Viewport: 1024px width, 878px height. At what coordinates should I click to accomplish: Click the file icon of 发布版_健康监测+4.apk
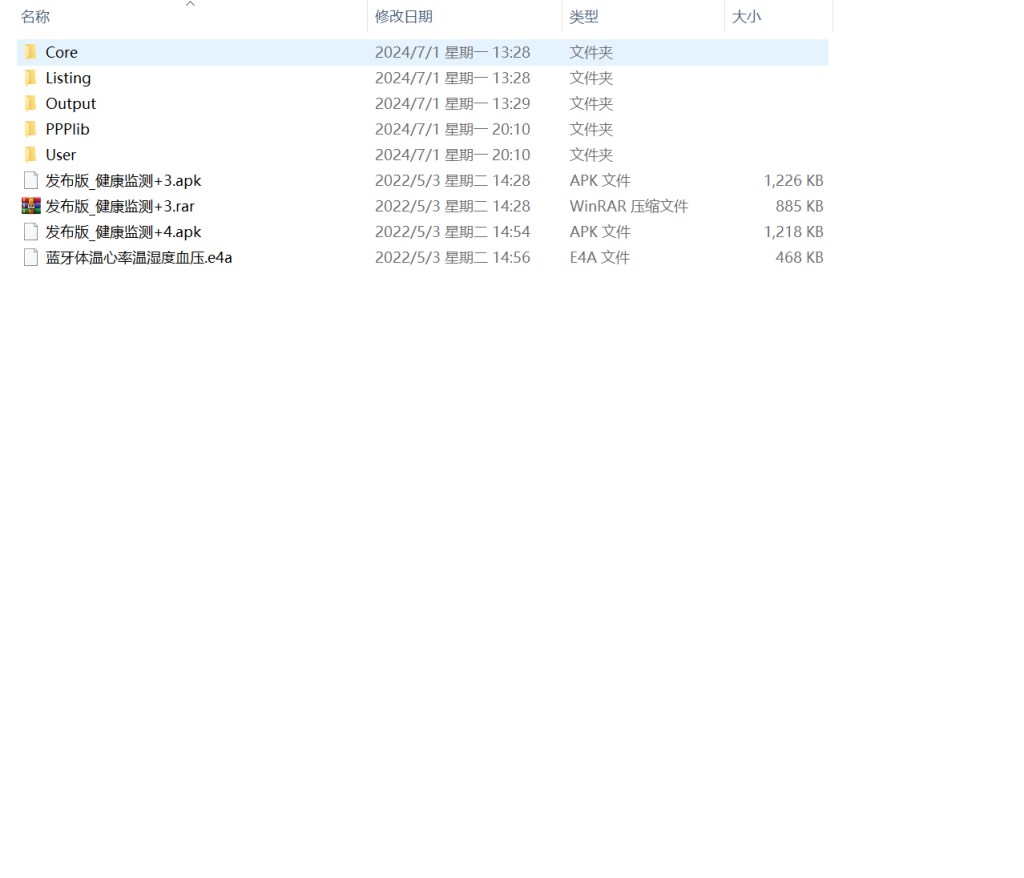(x=31, y=232)
